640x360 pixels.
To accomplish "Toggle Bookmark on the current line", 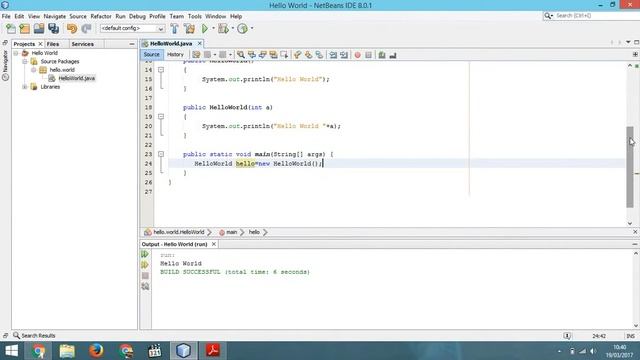I will pos(320,55).
